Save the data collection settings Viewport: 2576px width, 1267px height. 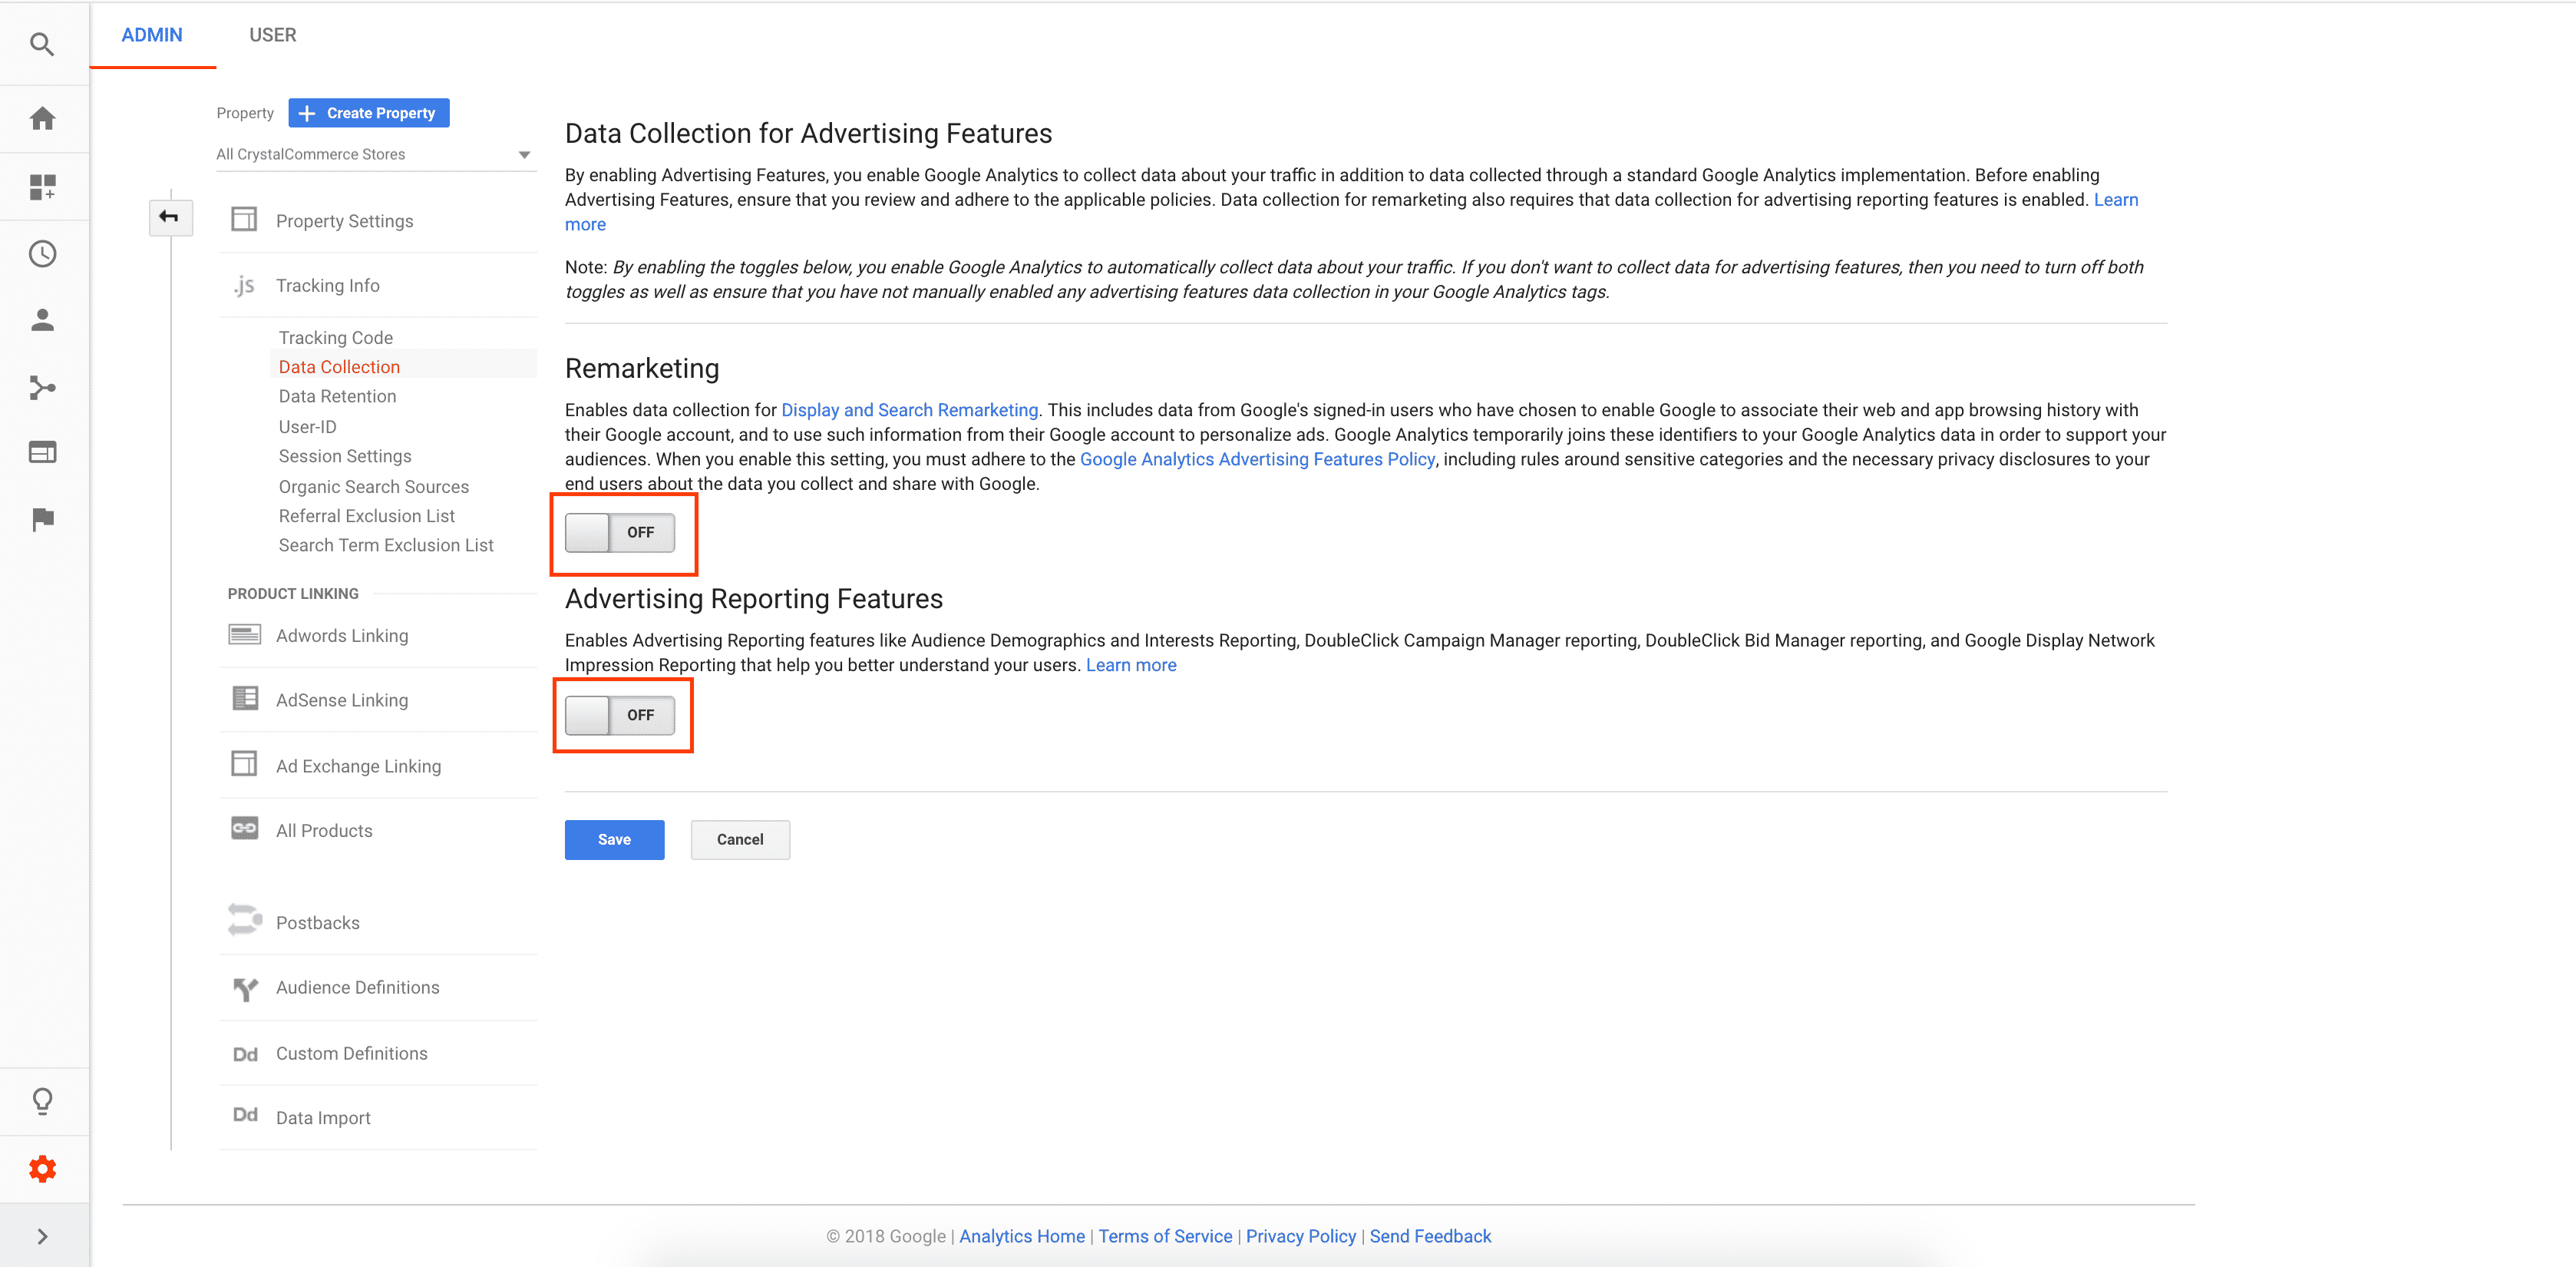(x=614, y=840)
